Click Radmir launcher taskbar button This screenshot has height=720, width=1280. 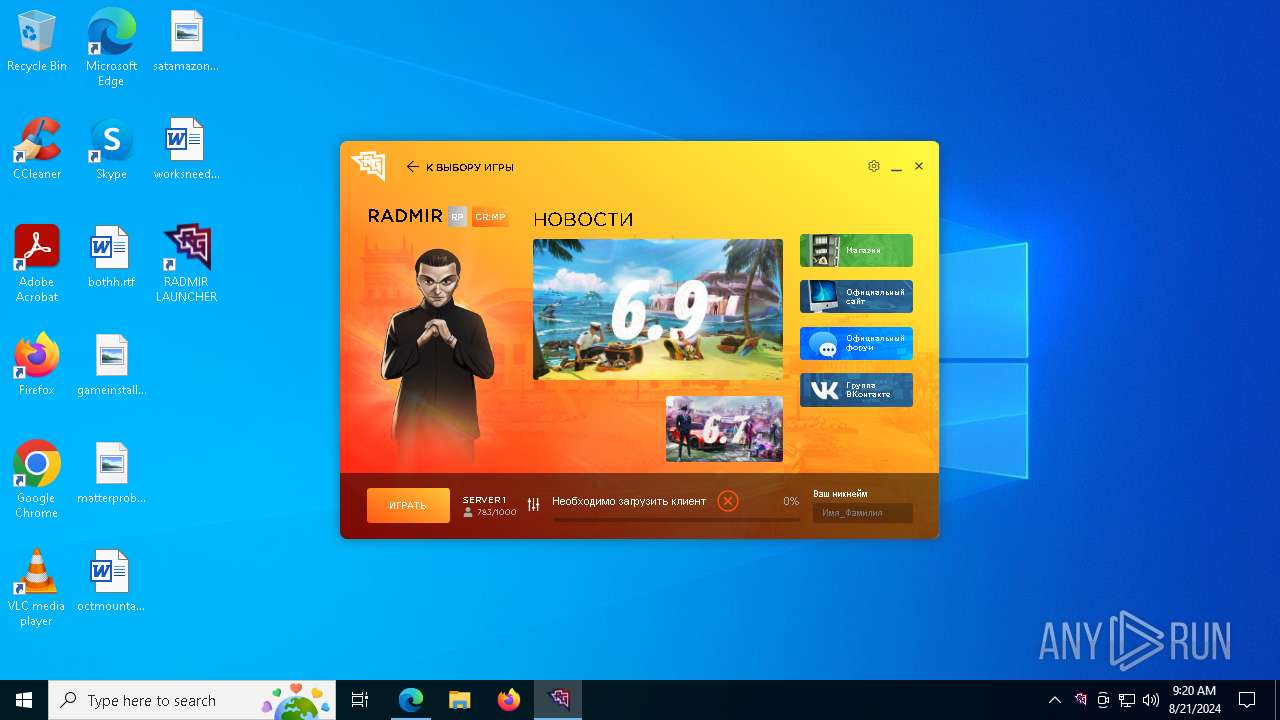(557, 700)
